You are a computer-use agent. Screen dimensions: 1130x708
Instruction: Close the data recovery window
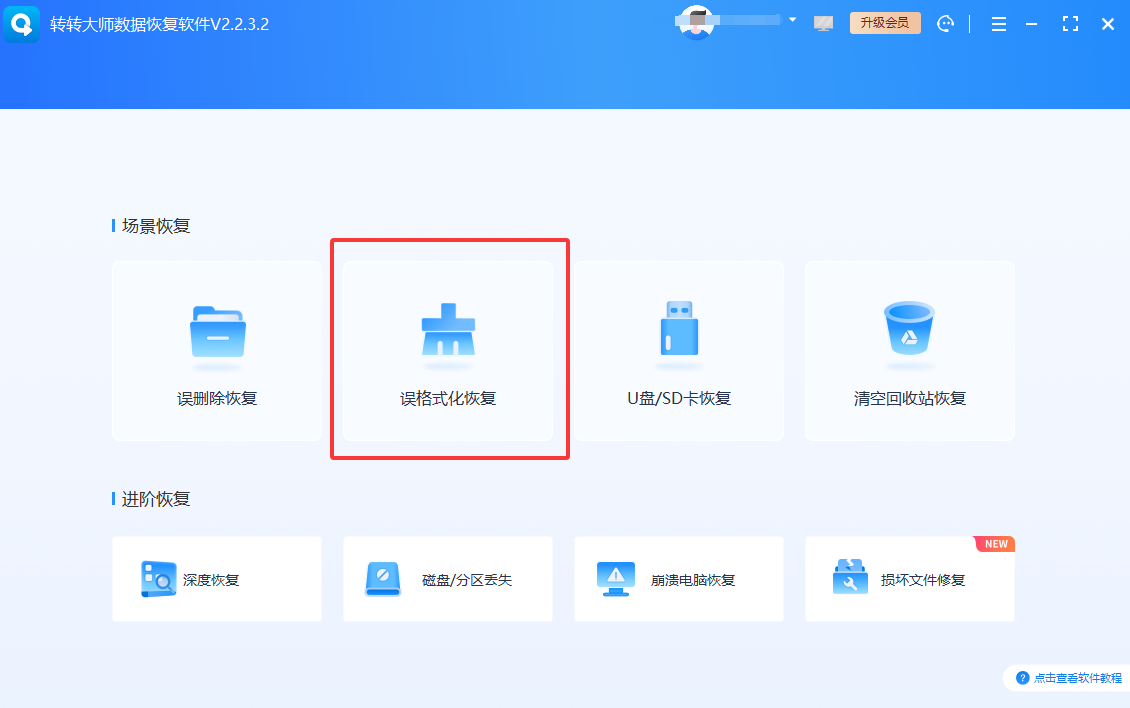1108,25
